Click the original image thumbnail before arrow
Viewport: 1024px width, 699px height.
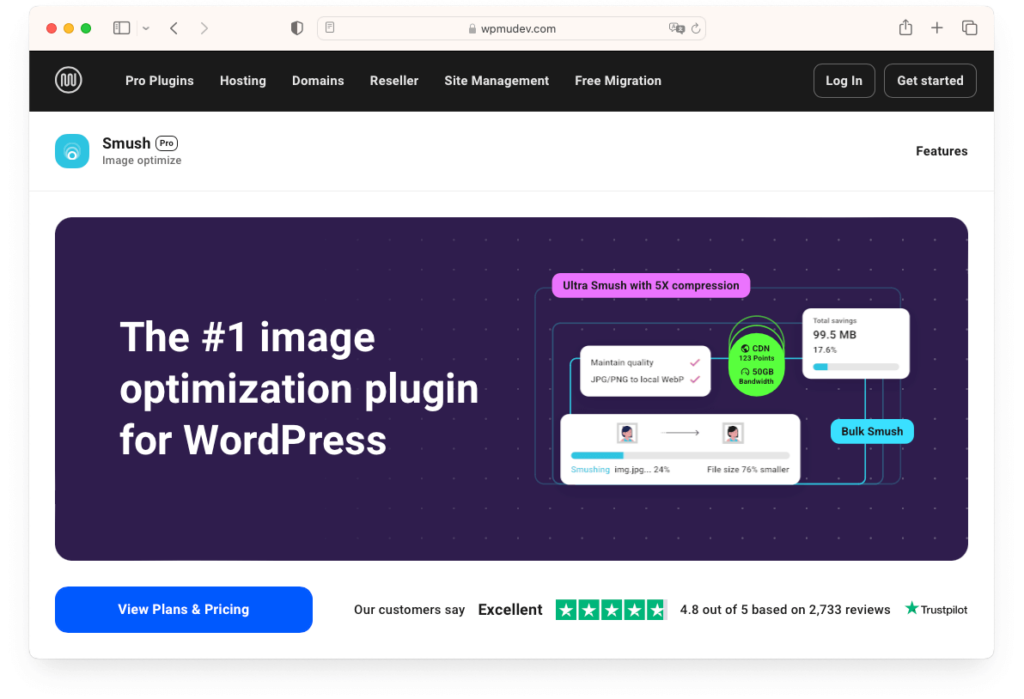point(627,432)
